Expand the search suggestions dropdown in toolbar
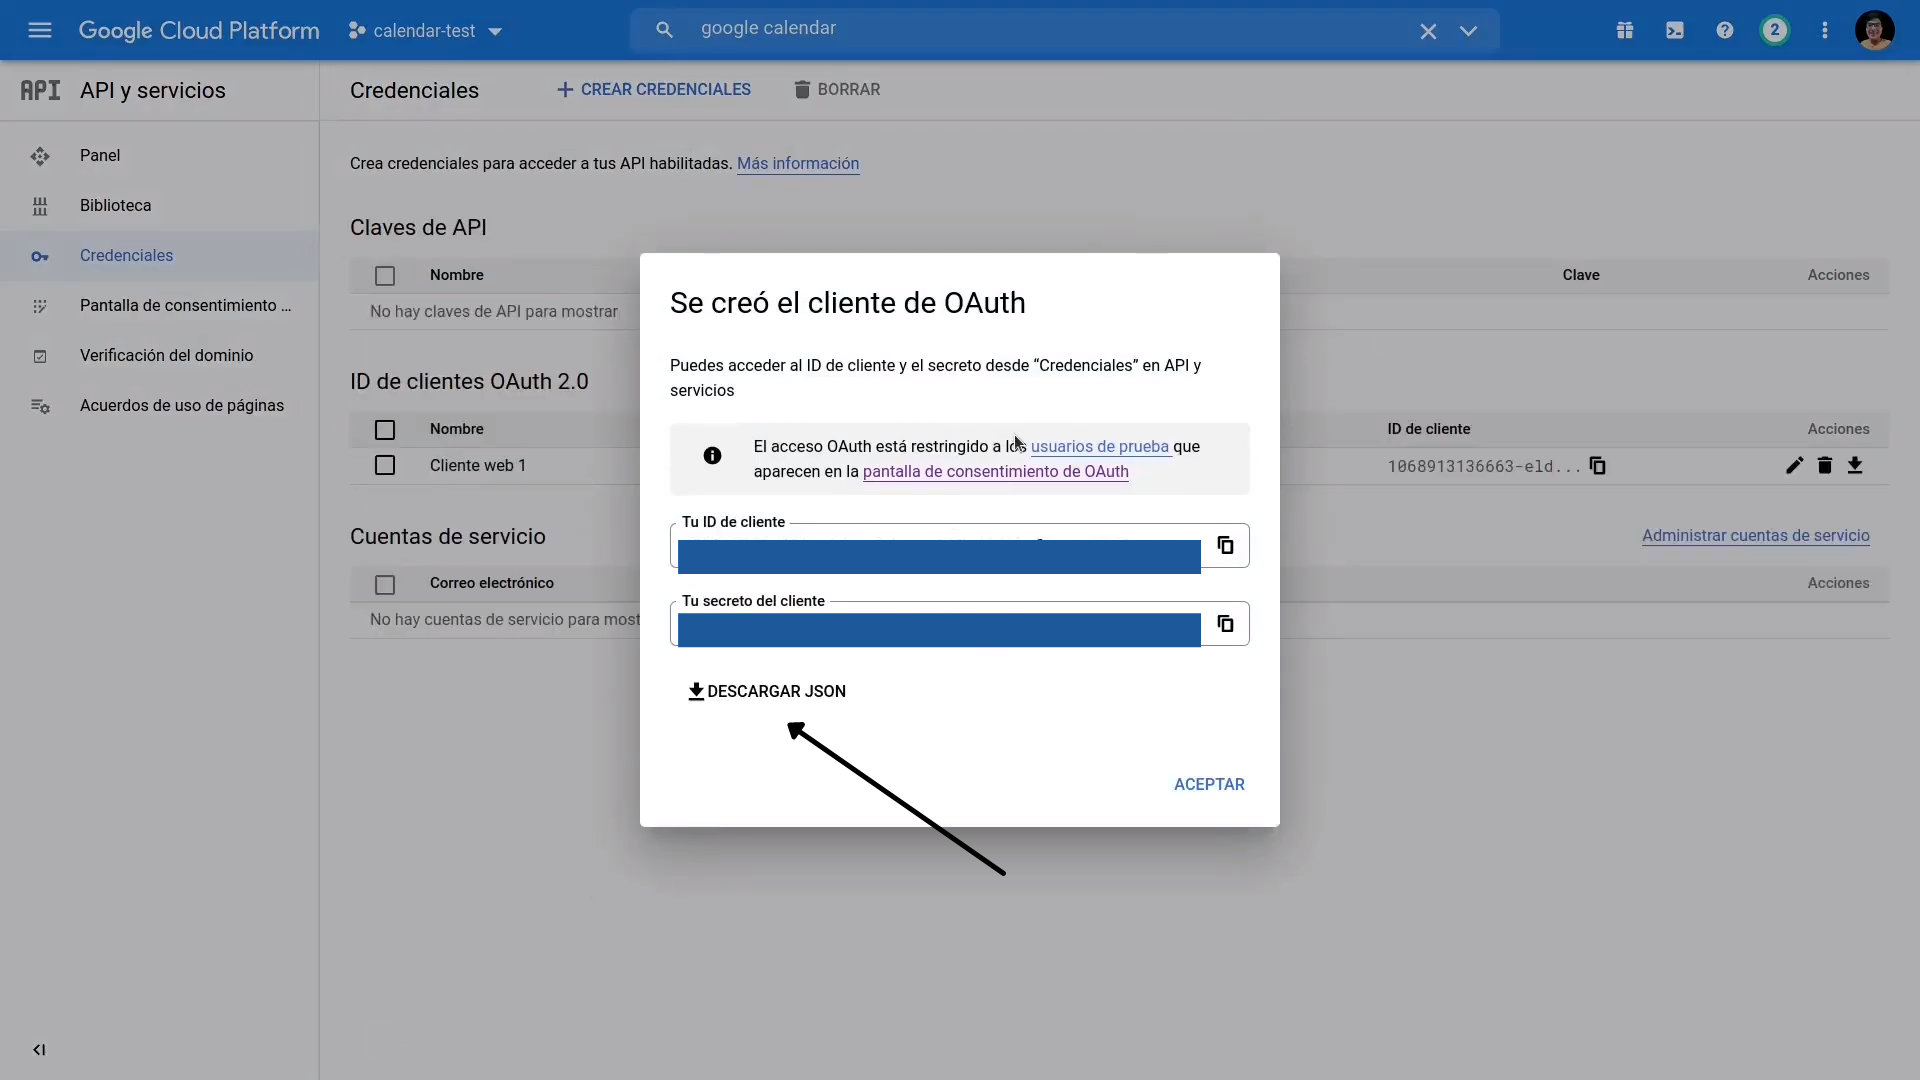Image resolution: width=1920 pixels, height=1080 pixels. pyautogui.click(x=1468, y=30)
